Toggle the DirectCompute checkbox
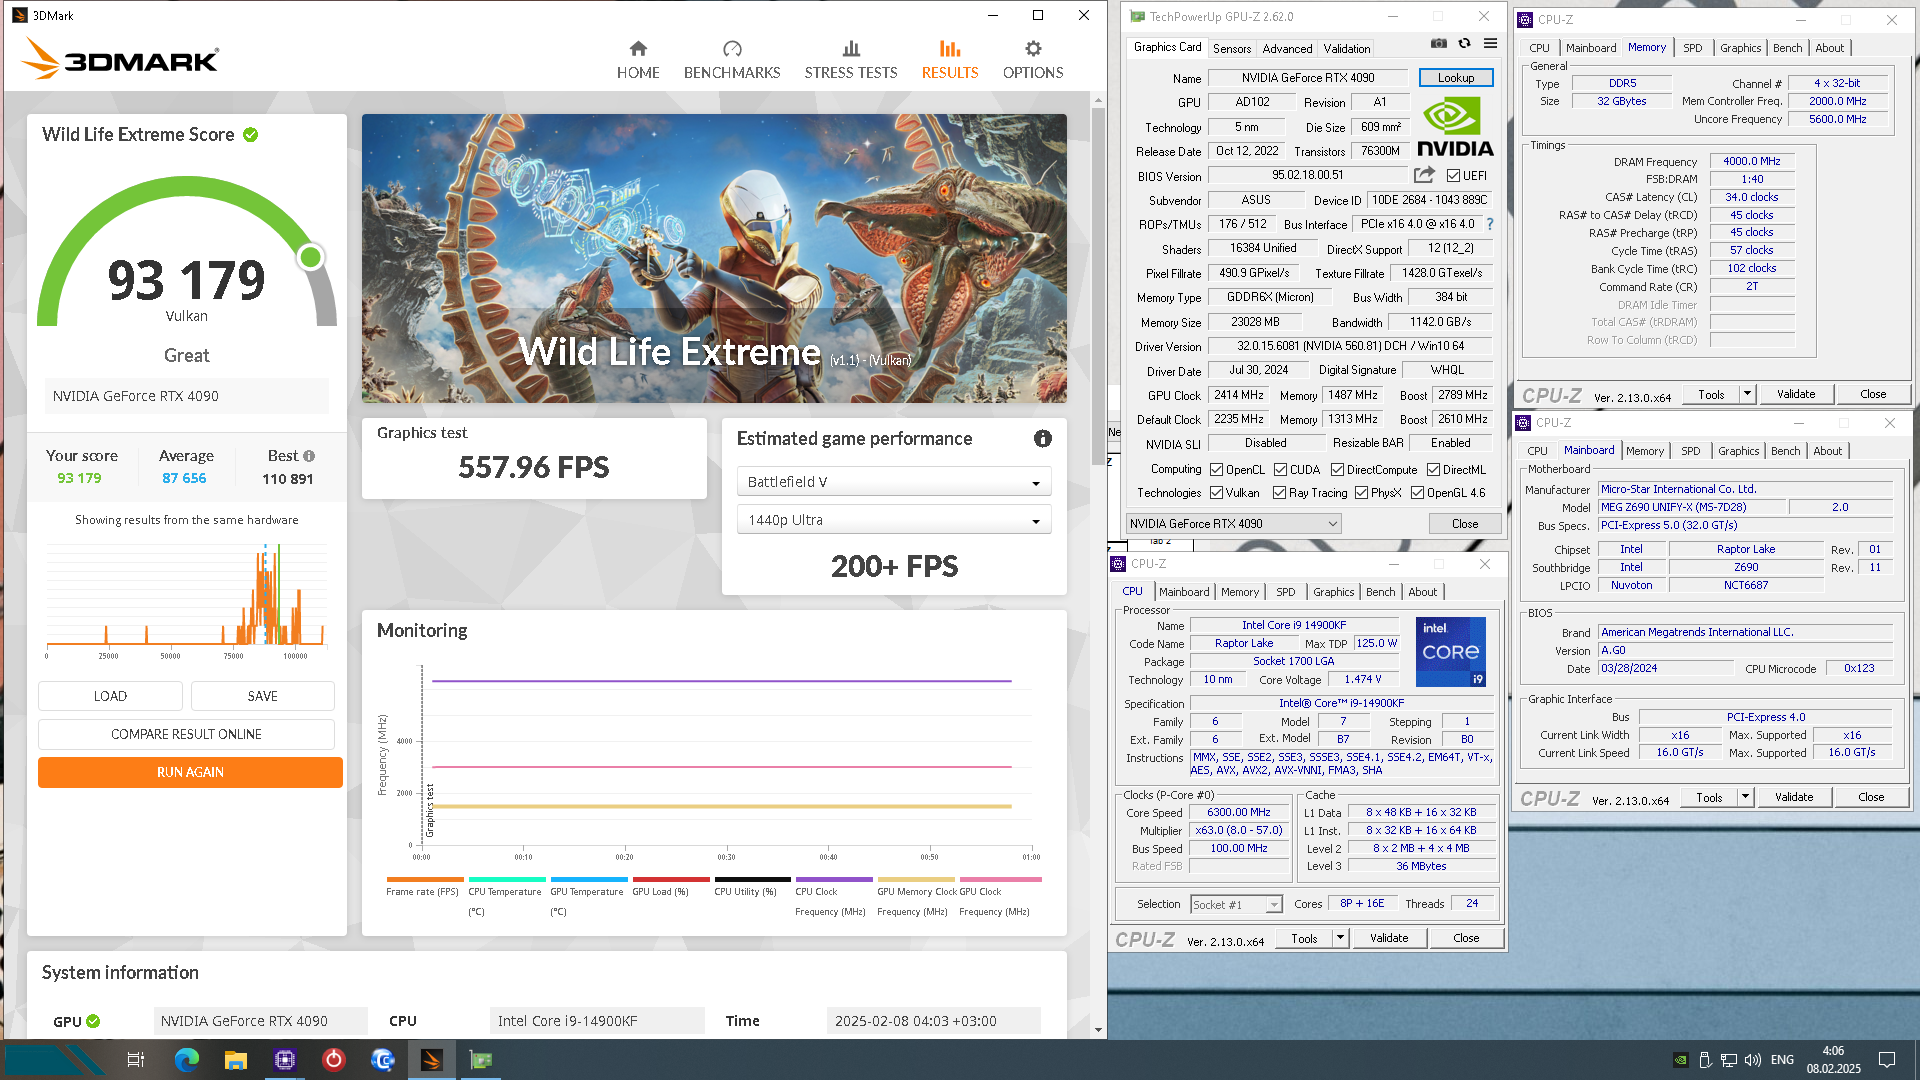Screen dimensions: 1920x1080 point(1337,470)
